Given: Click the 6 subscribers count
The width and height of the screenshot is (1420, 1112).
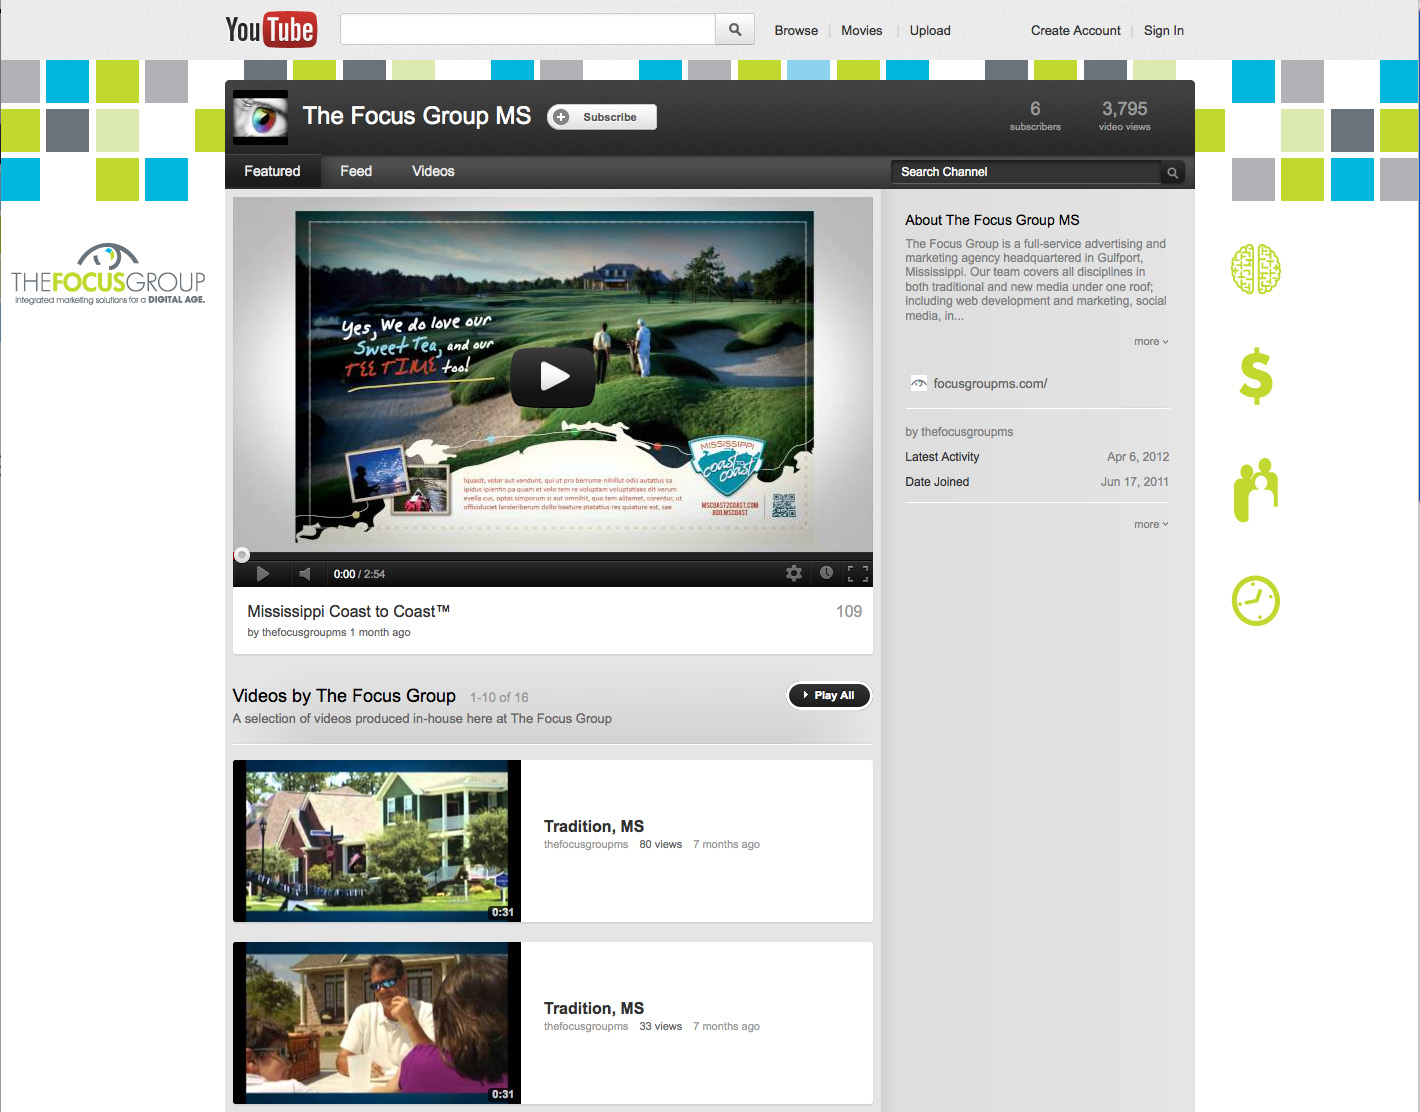Looking at the screenshot, I should (x=1035, y=115).
